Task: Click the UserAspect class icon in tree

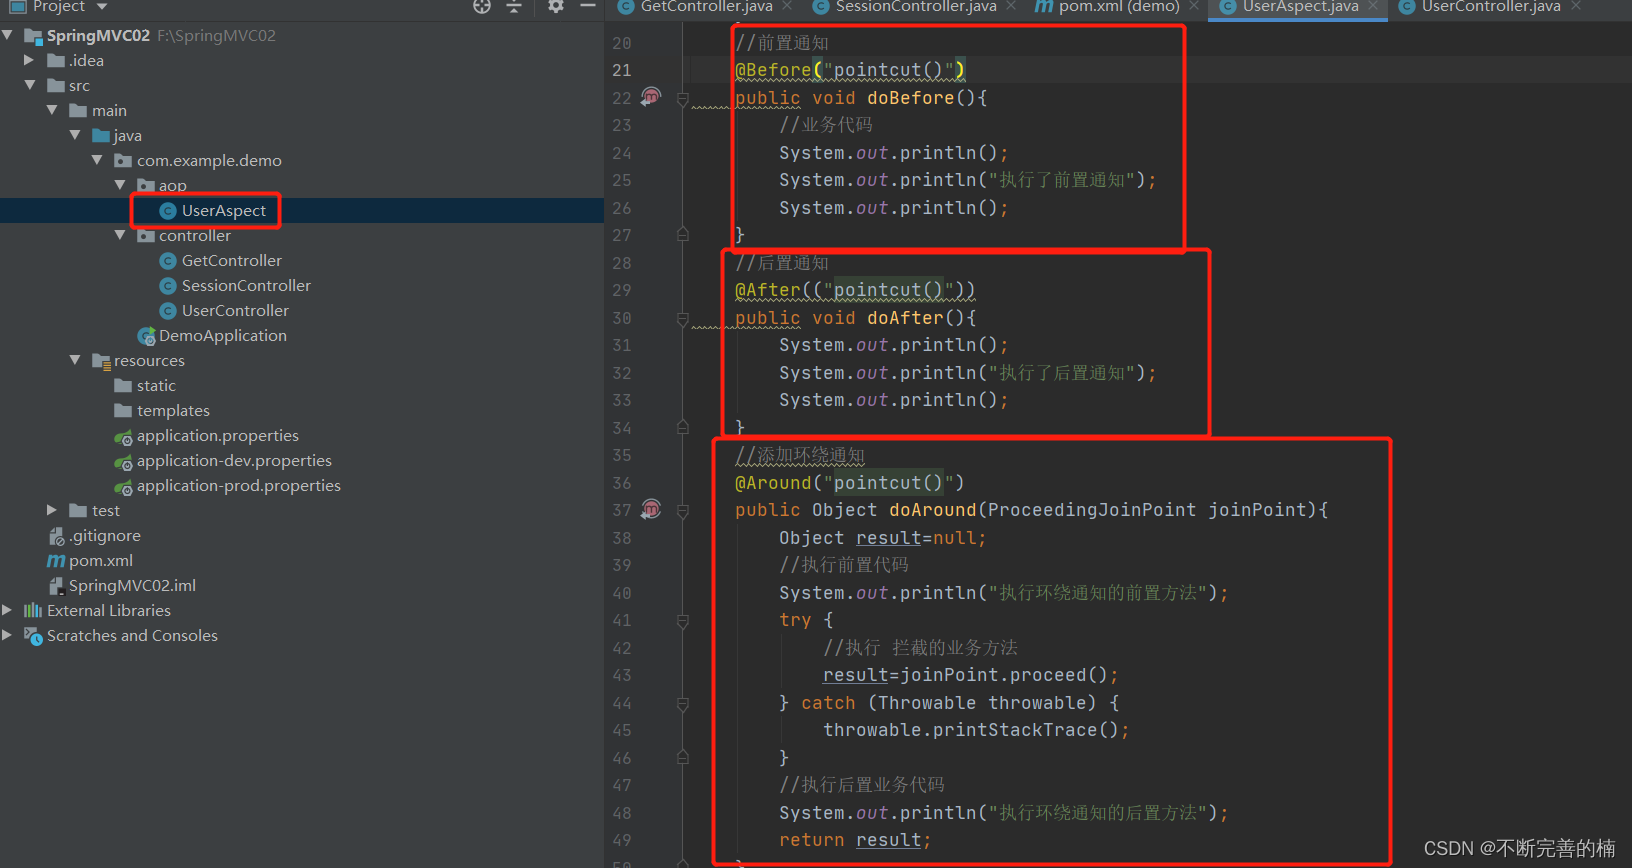Action: [x=168, y=210]
